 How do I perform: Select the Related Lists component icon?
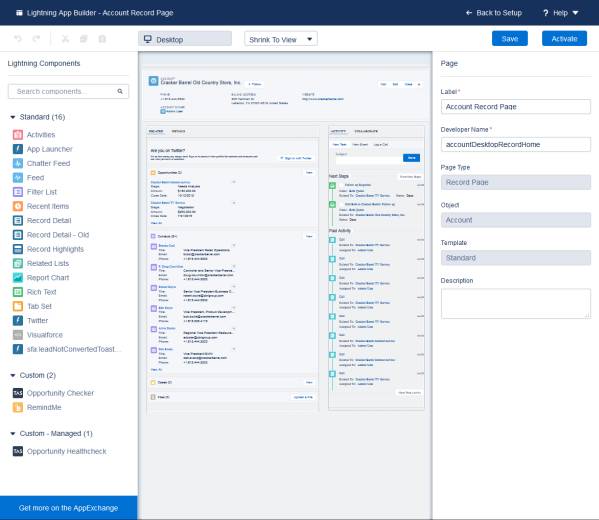click(18, 263)
